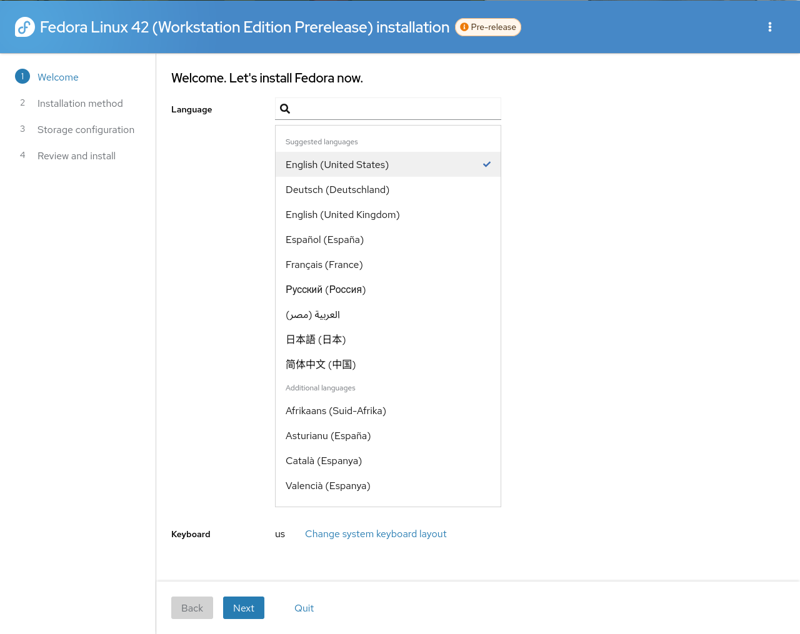Image resolution: width=800 pixels, height=634 pixels.
Task: Select Русский (Россия) language
Action: pyautogui.click(x=388, y=289)
